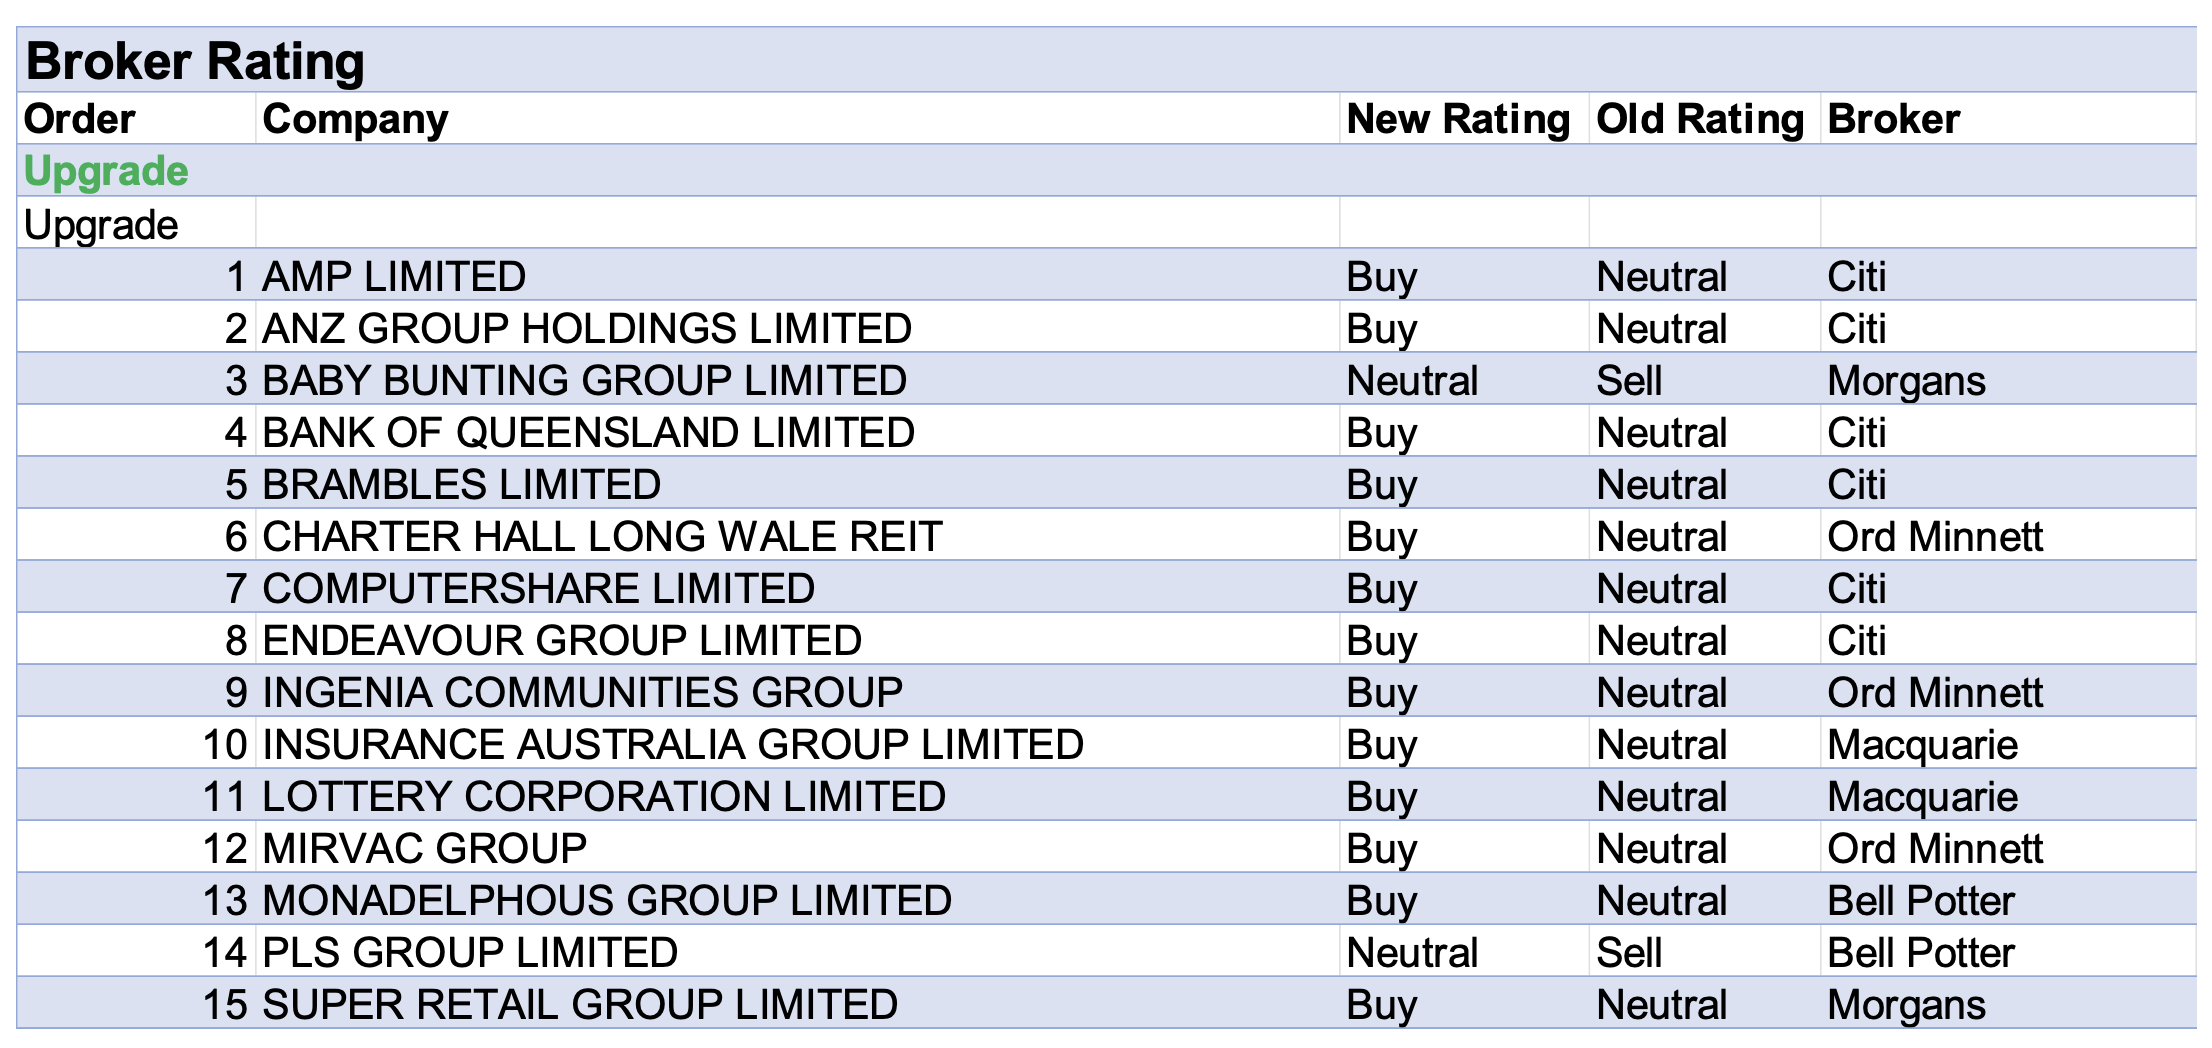Select SUPER RETAIL GROUP LIMITED cell

point(580,1005)
